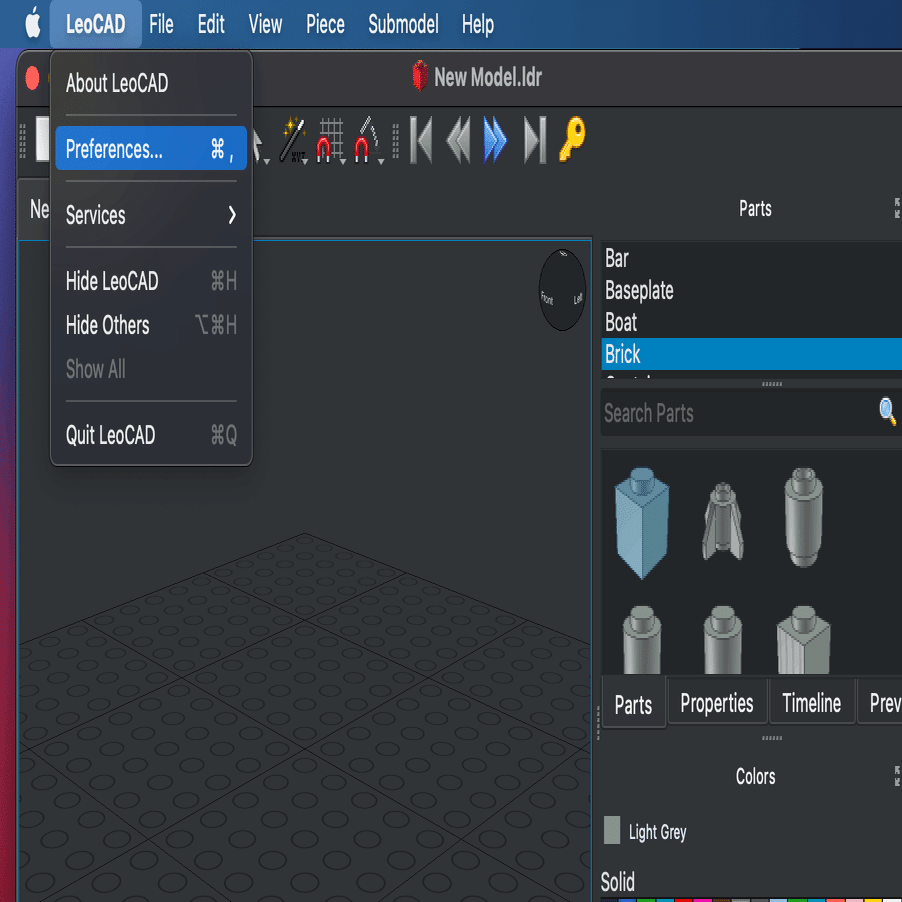This screenshot has width=902, height=902.
Task: Switch to the Properties tab
Action: click(717, 702)
